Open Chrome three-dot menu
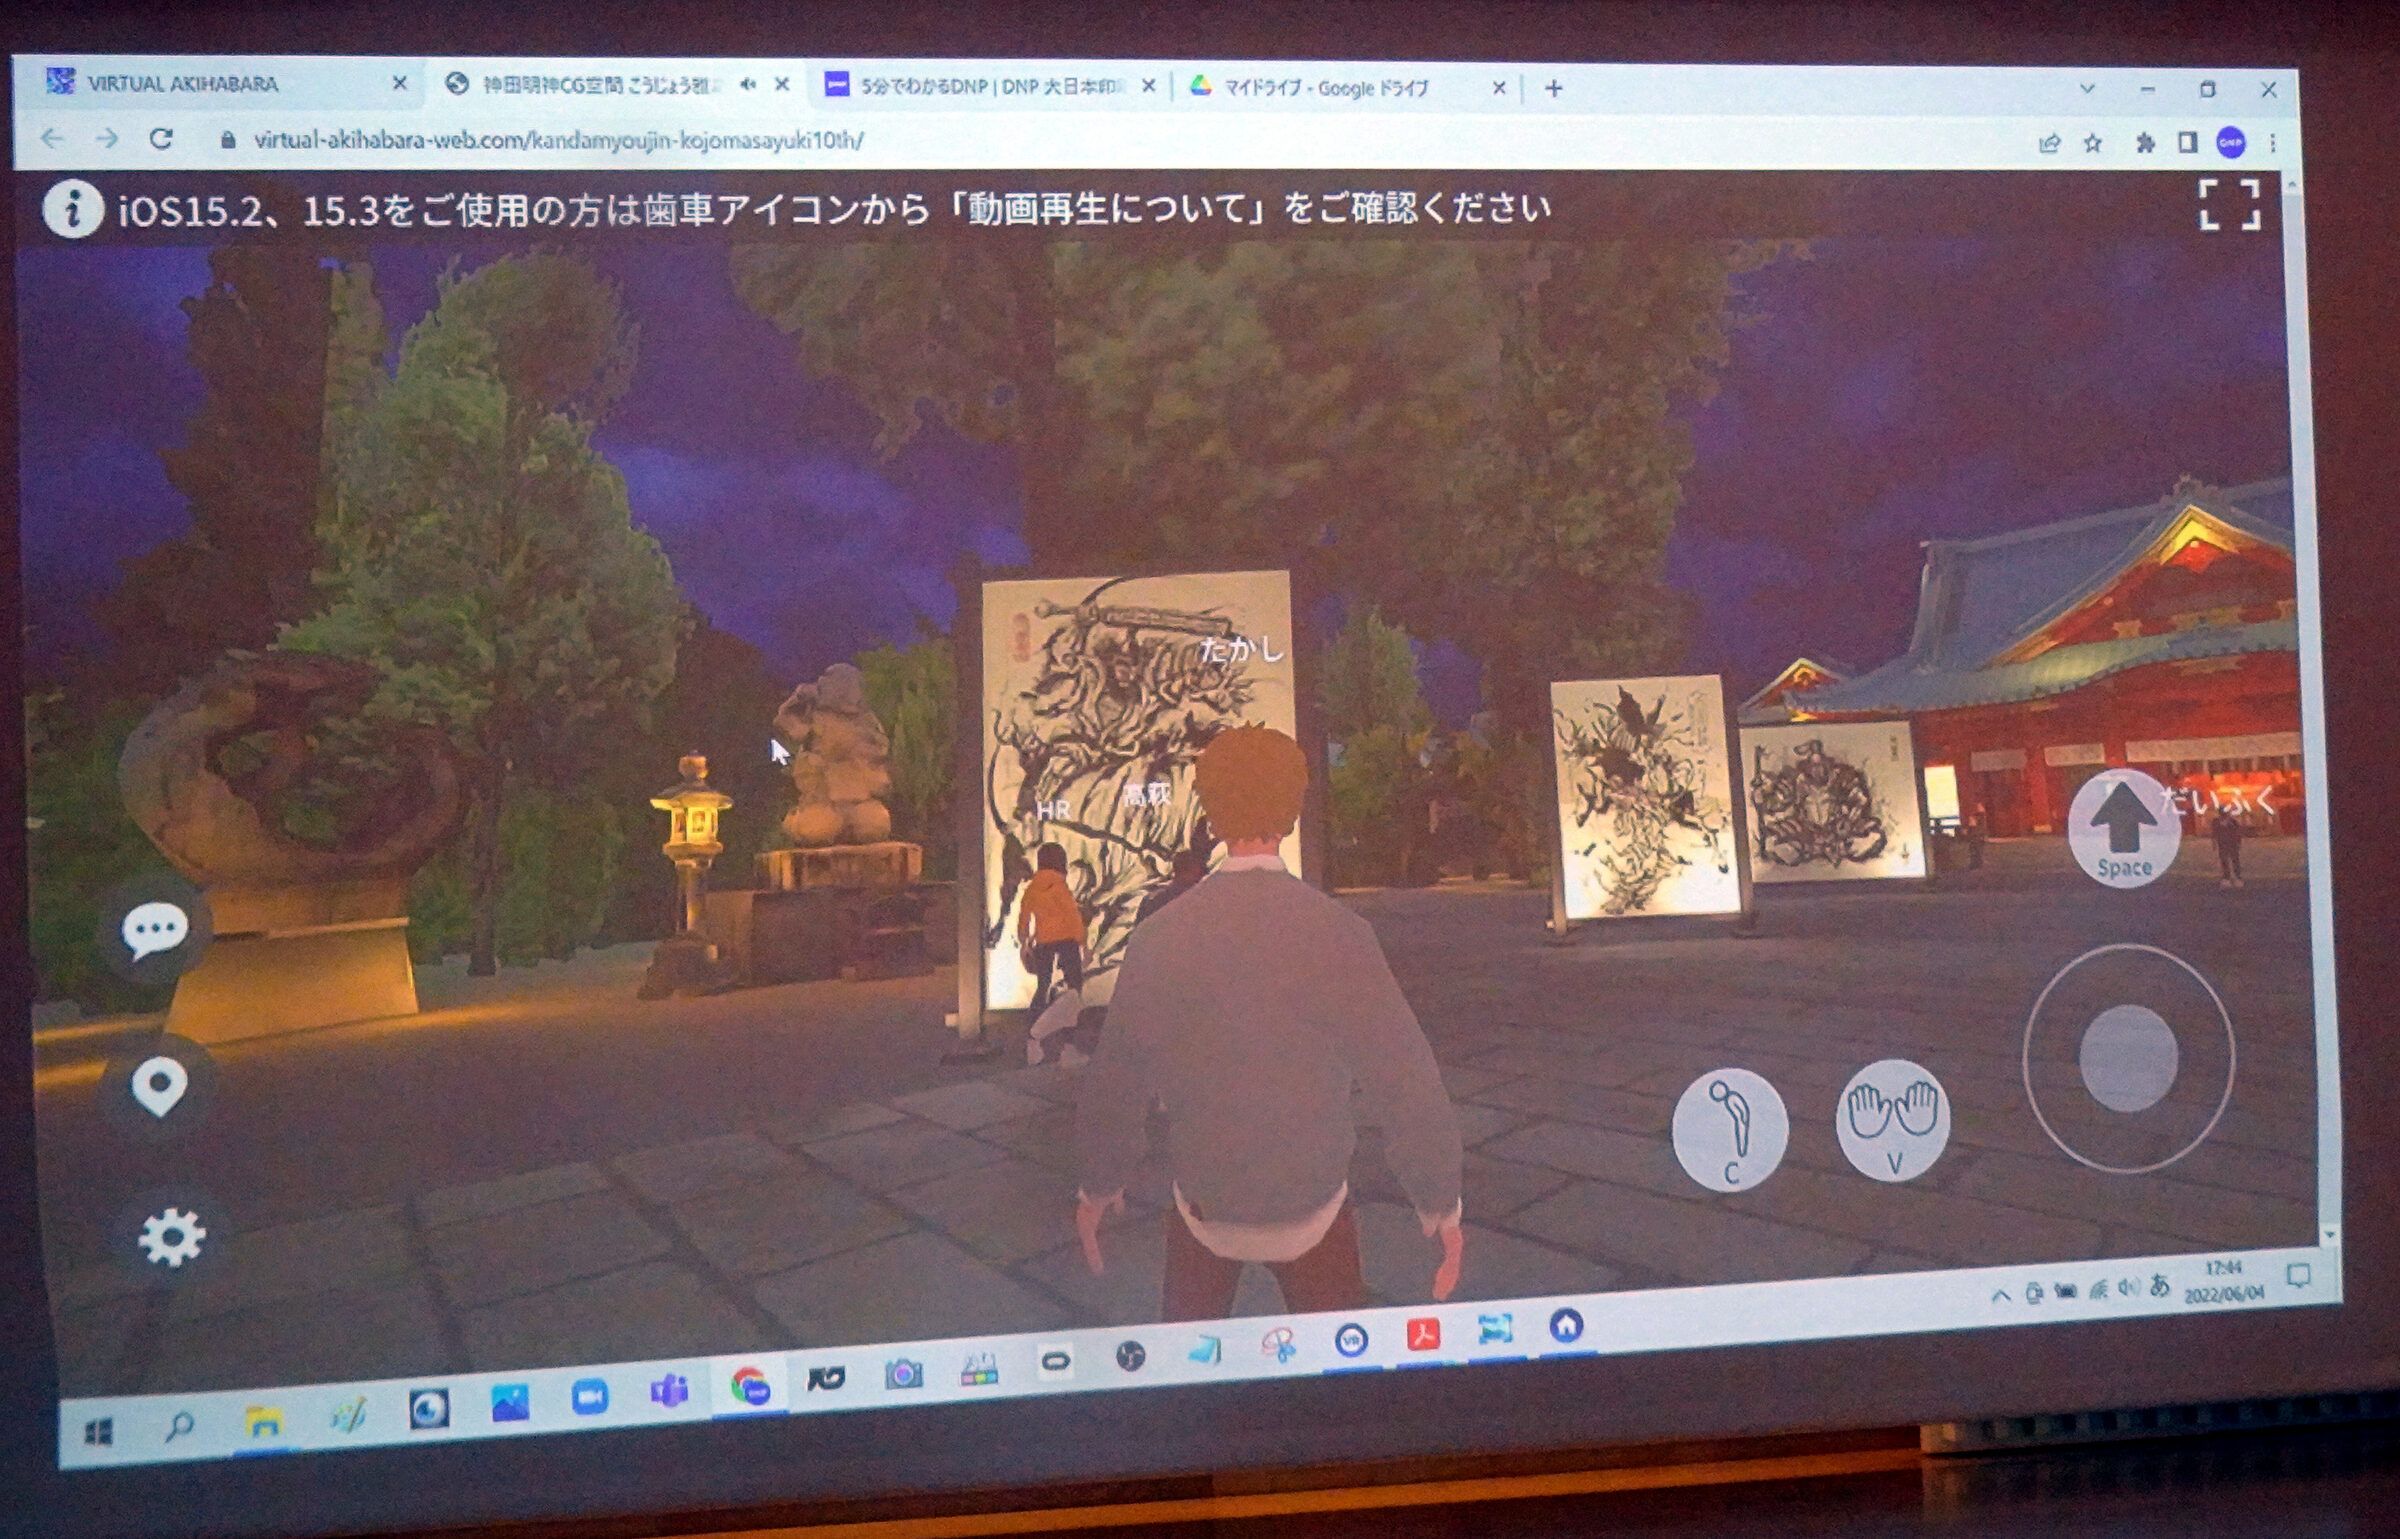Image resolution: width=2400 pixels, height=1539 pixels. pyautogui.click(x=2273, y=144)
